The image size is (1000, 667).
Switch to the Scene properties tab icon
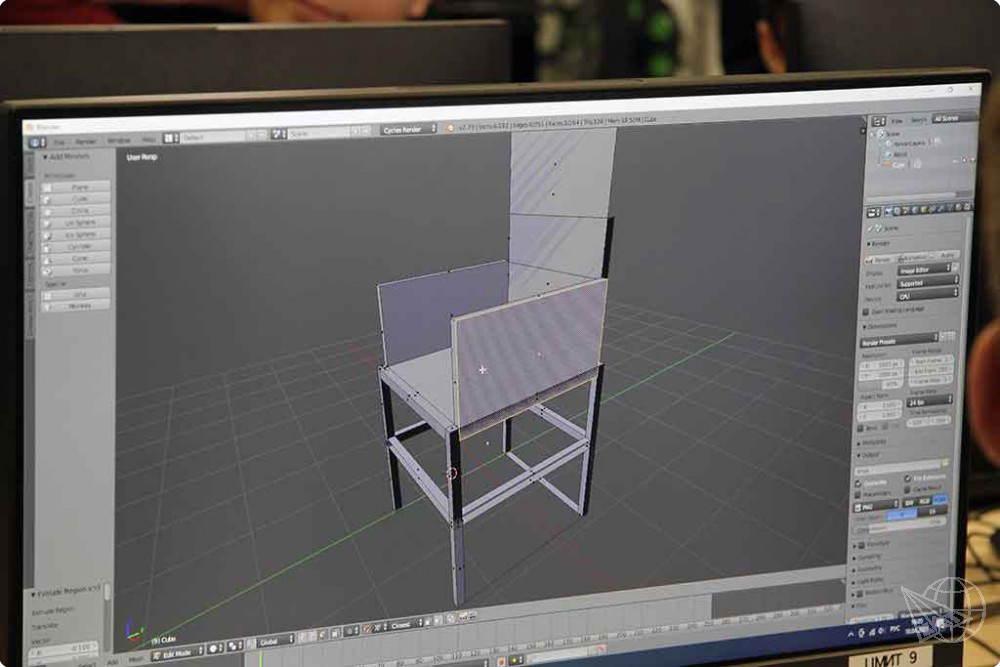coord(906,210)
